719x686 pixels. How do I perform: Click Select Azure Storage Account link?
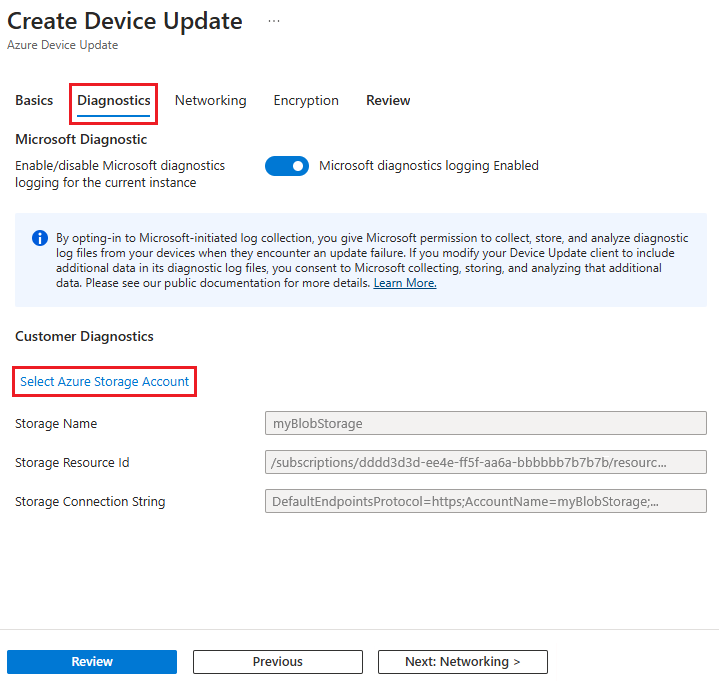pyautogui.click(x=105, y=382)
